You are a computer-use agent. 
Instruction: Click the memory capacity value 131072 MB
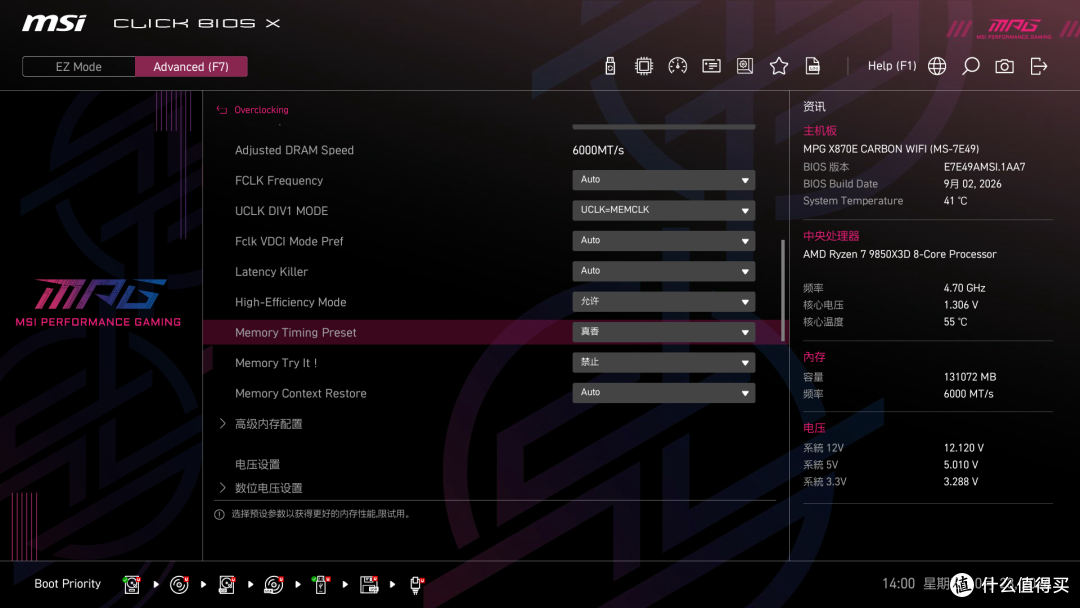pyautogui.click(x=970, y=377)
